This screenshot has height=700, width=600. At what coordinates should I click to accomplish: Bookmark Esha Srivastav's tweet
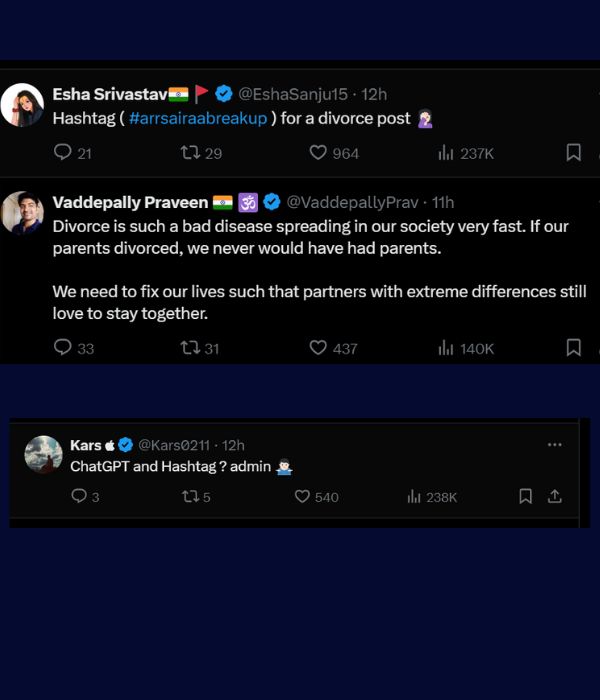(x=574, y=153)
